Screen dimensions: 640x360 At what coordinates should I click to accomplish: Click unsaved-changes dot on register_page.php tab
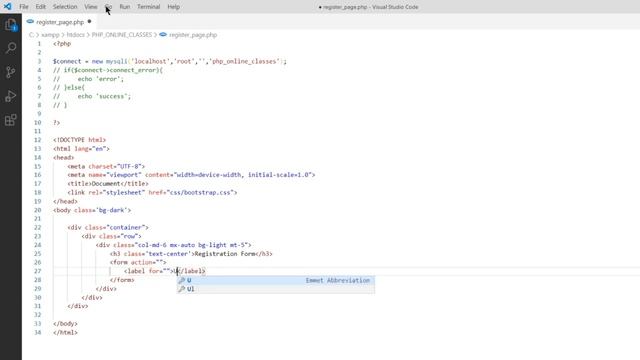(x=89, y=22)
